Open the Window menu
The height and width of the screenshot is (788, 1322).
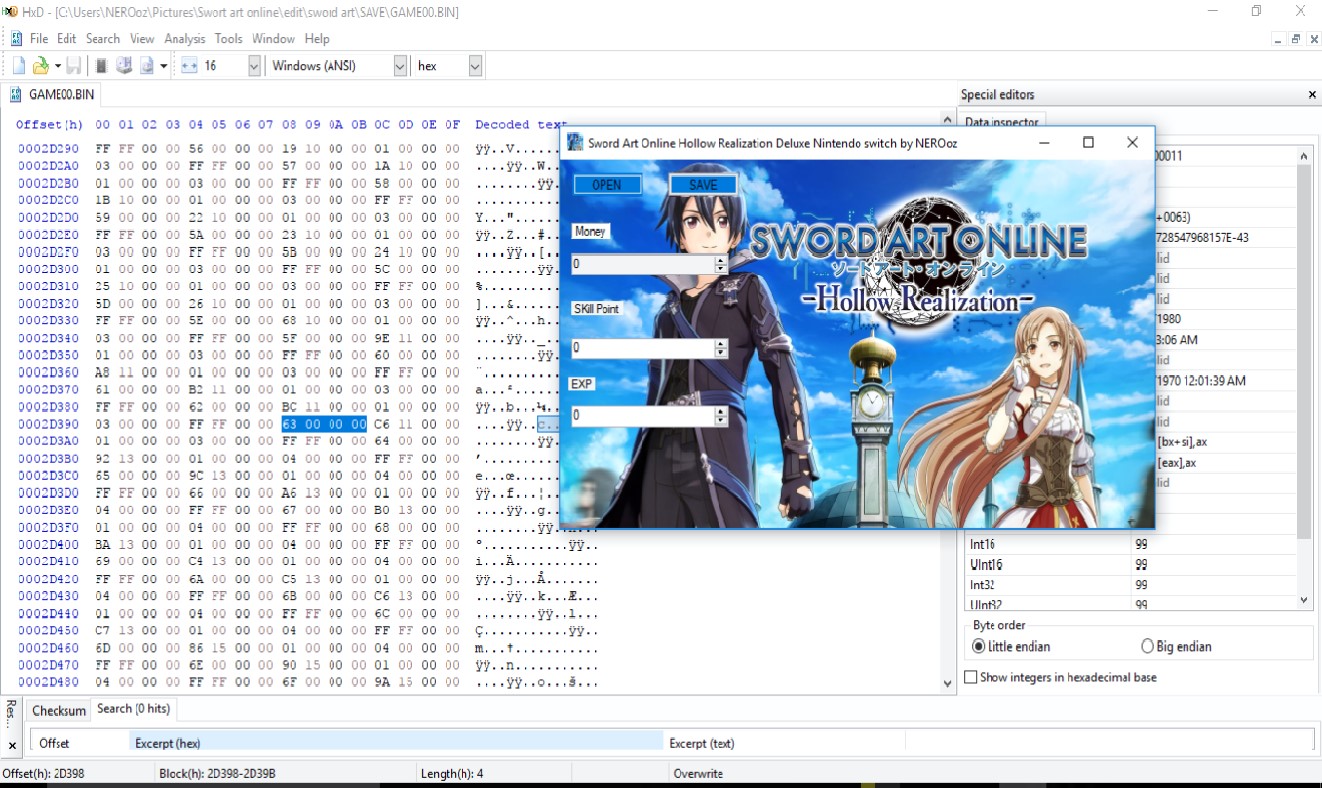pos(273,39)
